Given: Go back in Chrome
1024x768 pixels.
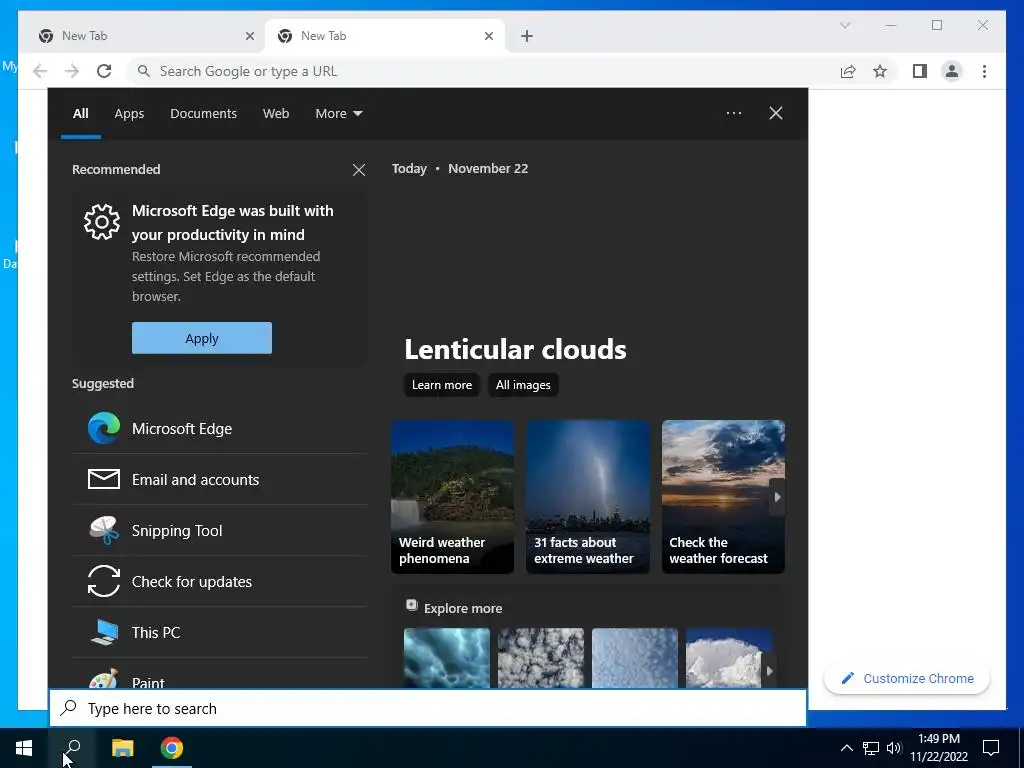Looking at the screenshot, I should [40, 71].
